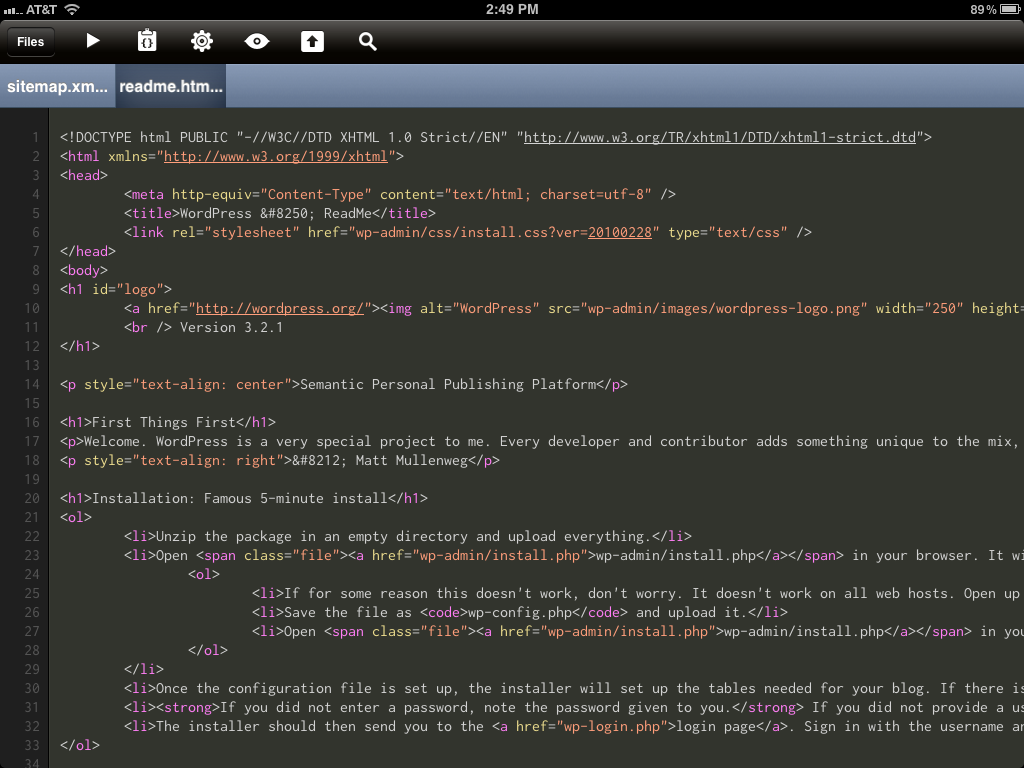Screen dimensions: 1024x768
Task: Click the opening <body> tag
Action: tap(84, 270)
